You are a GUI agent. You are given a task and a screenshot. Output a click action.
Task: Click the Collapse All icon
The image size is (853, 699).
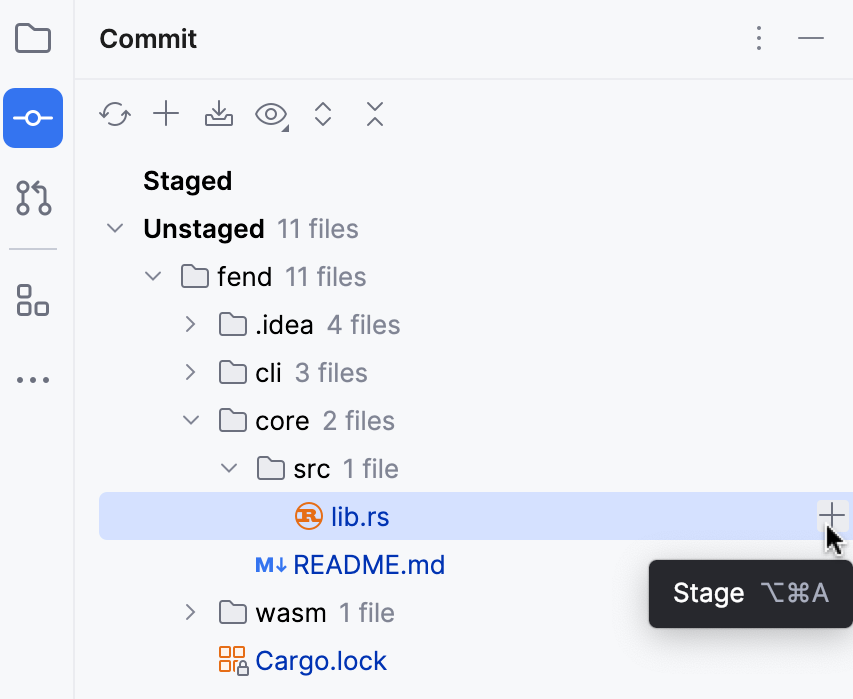pos(374,114)
